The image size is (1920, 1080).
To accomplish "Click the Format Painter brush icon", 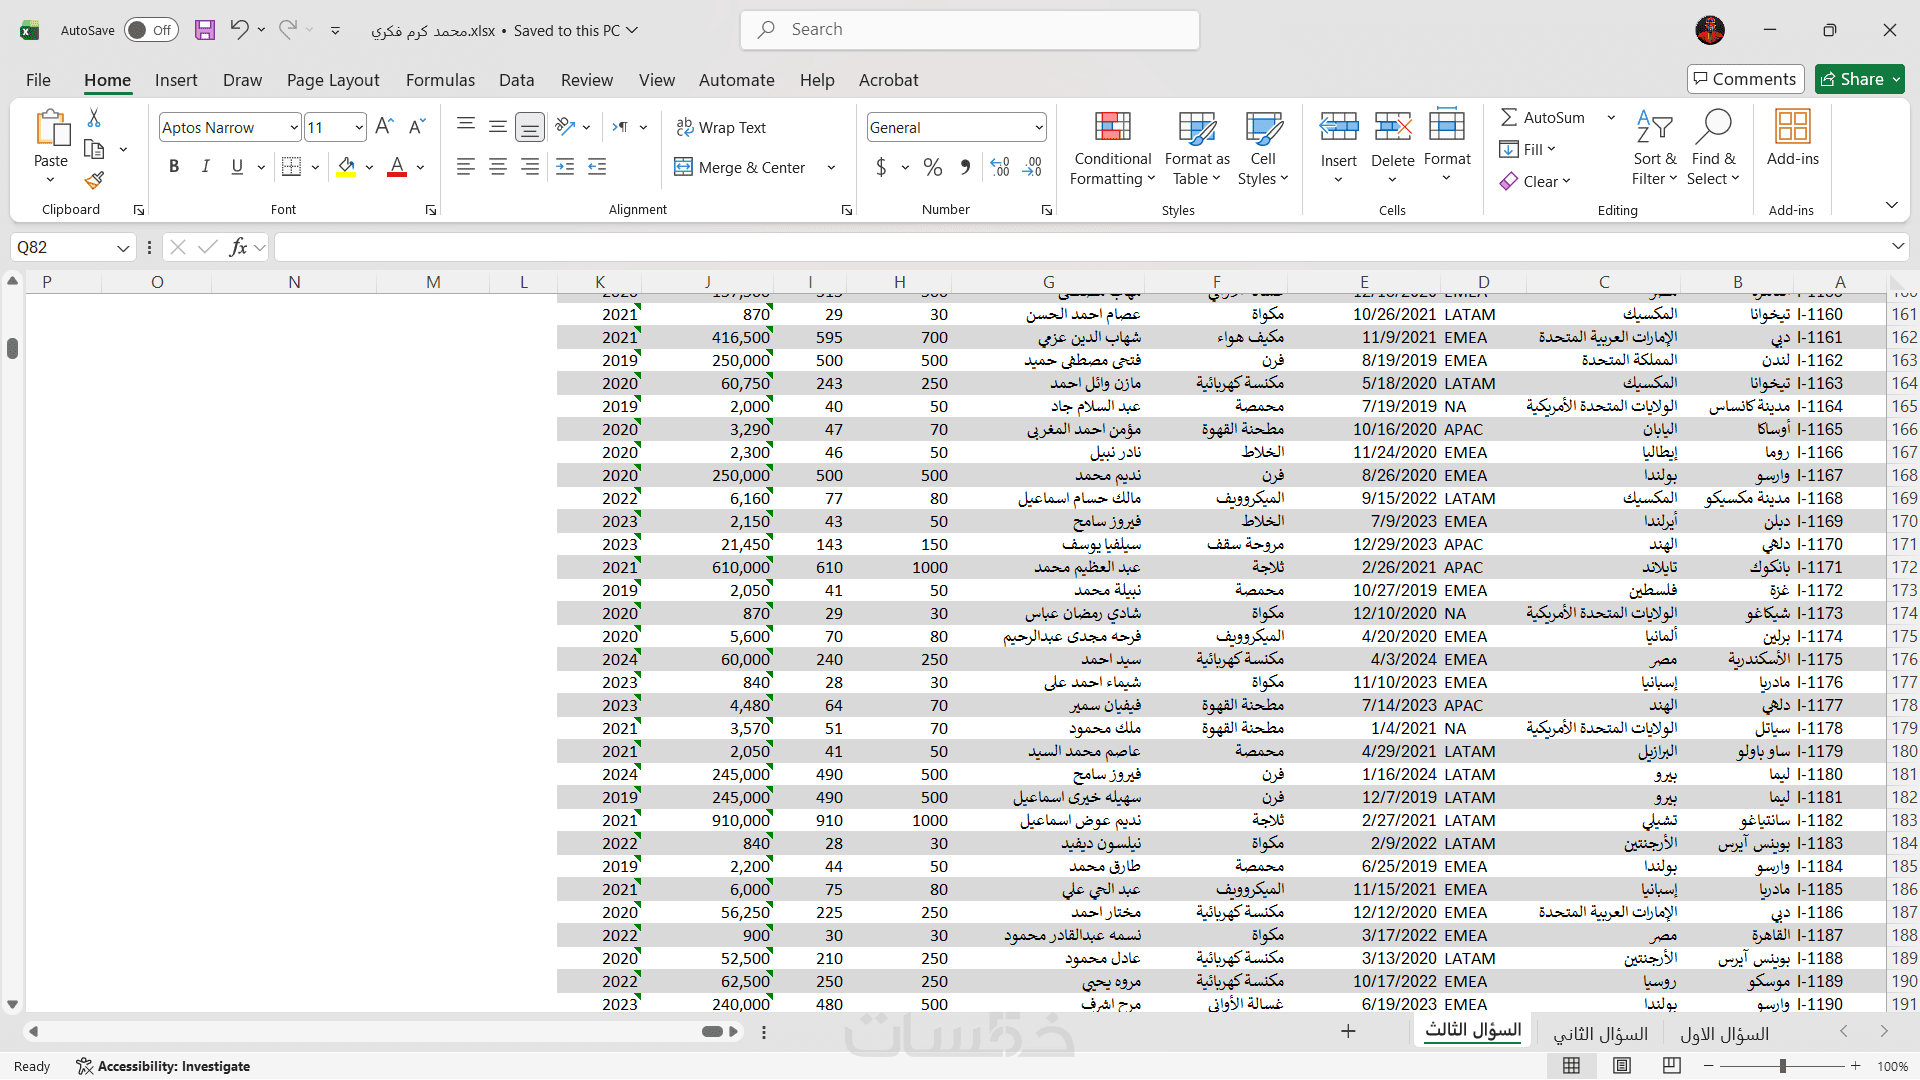I will pyautogui.click(x=94, y=181).
